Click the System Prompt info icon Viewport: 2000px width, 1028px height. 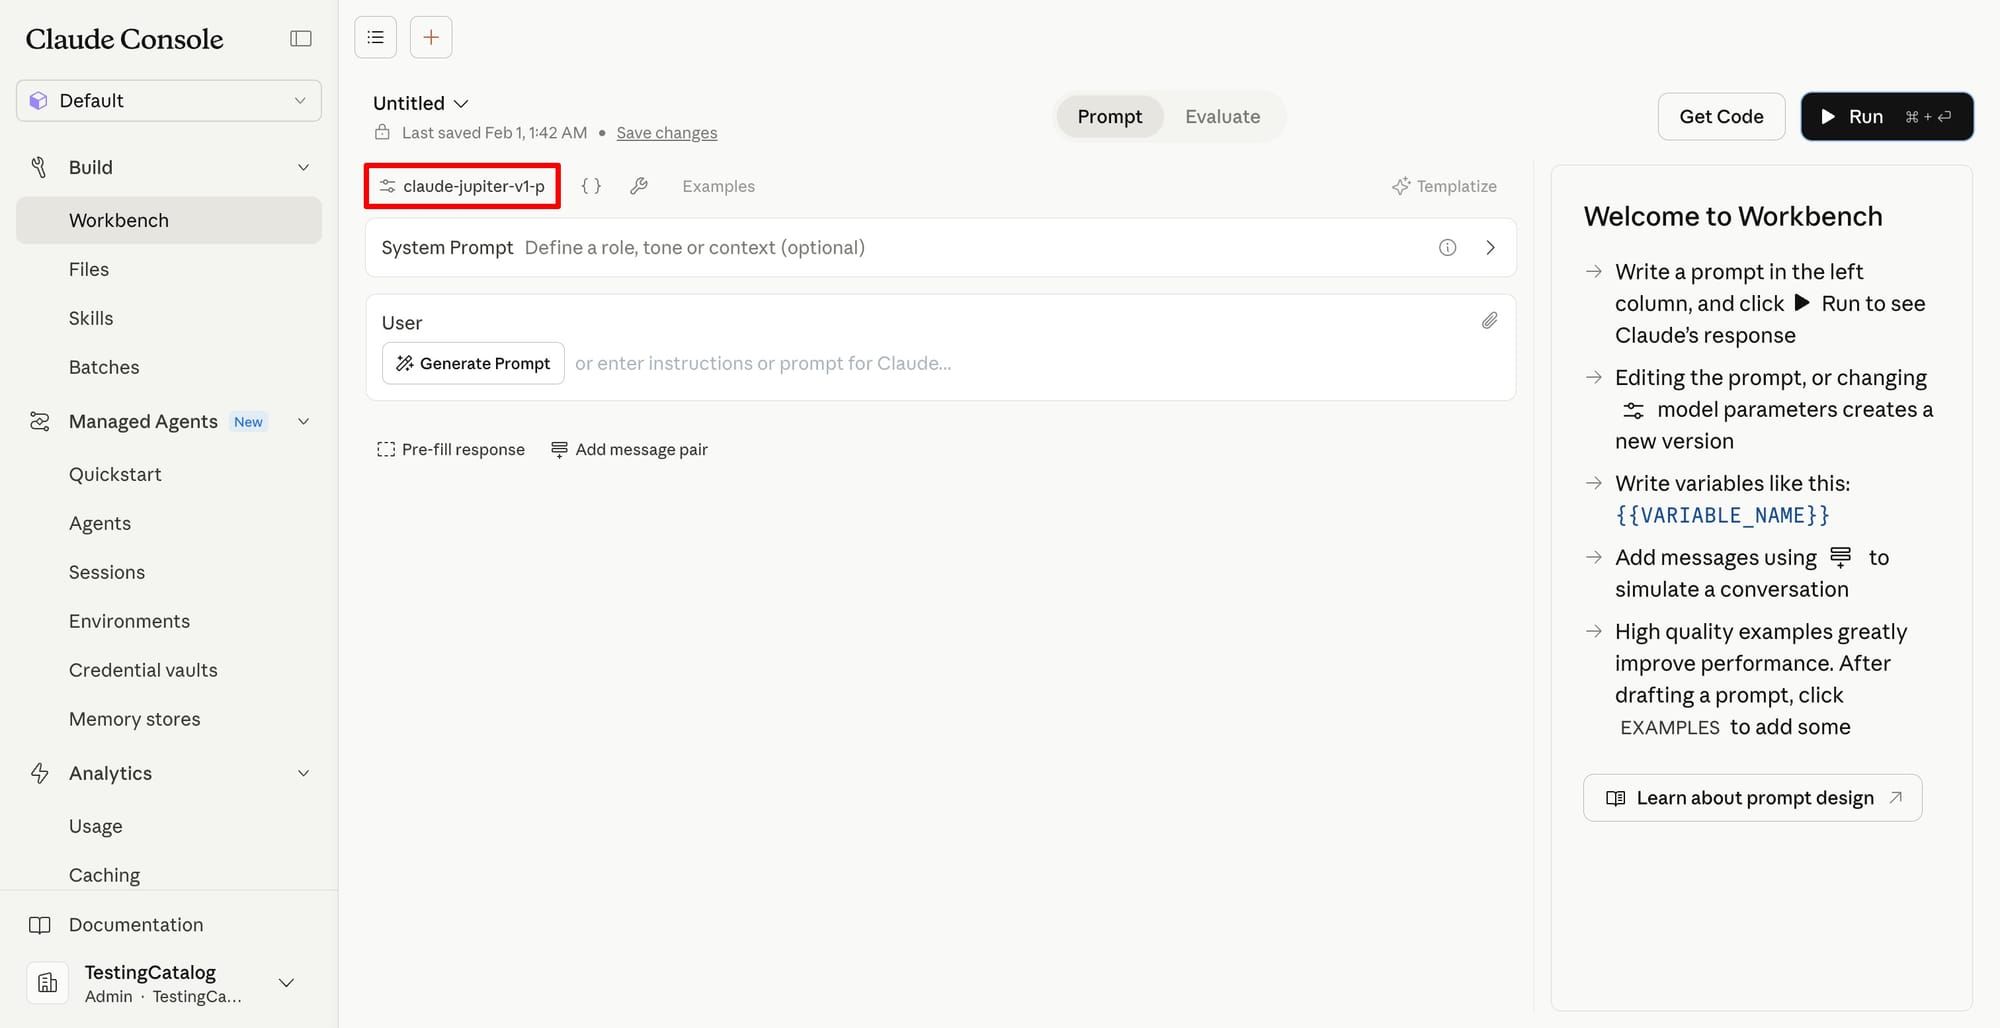coord(1447,248)
